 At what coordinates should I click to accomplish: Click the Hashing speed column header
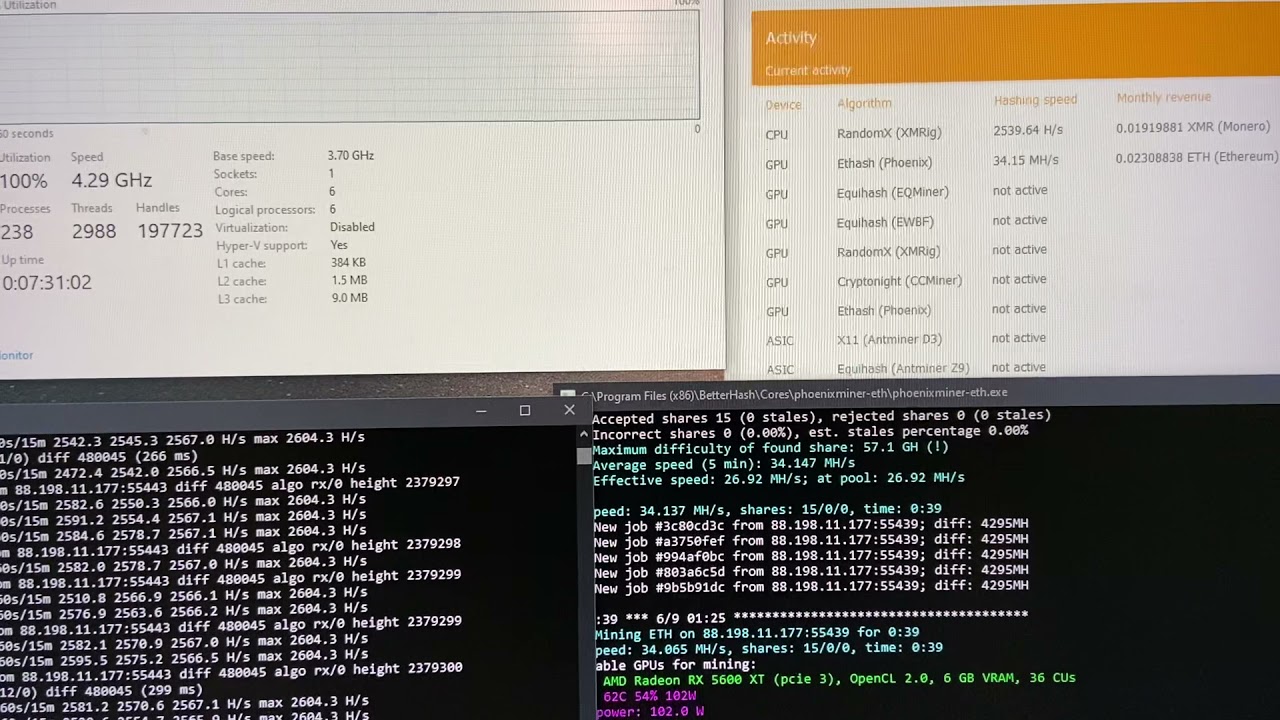point(1035,100)
